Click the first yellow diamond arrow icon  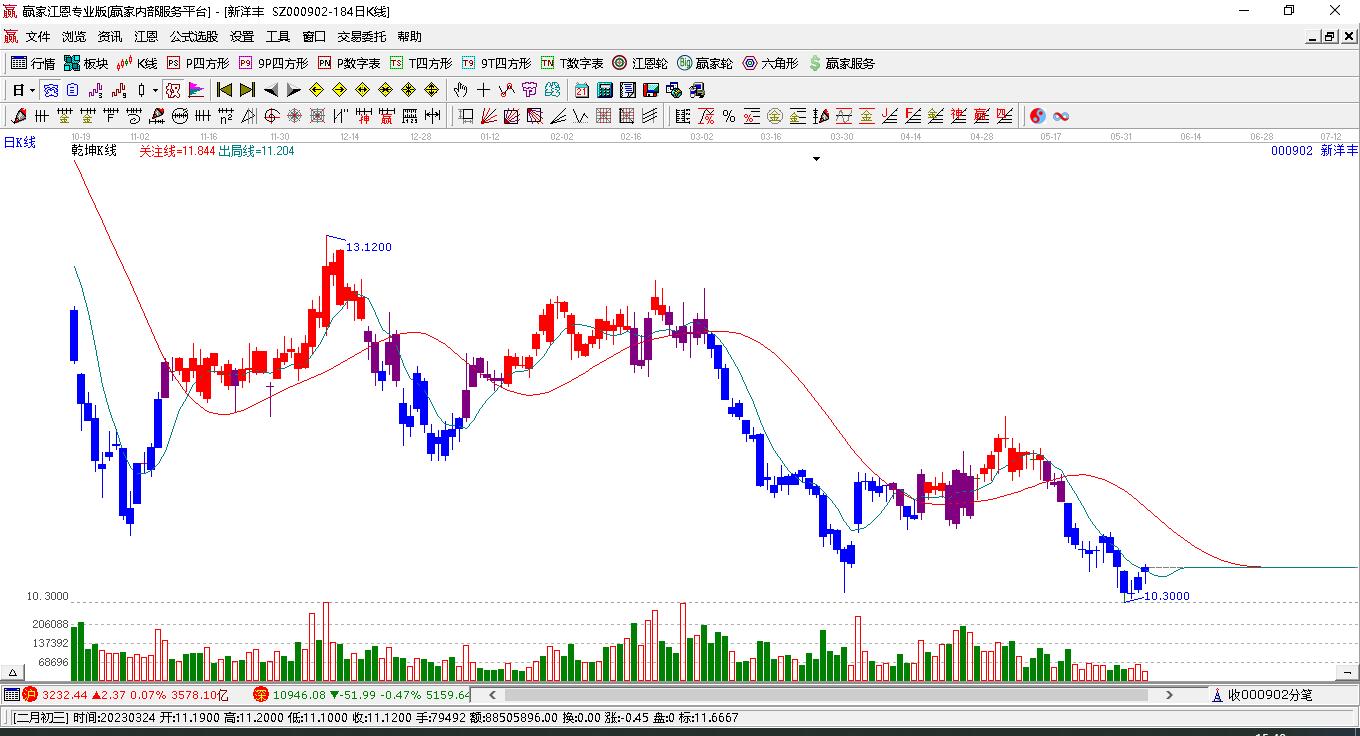(316, 90)
